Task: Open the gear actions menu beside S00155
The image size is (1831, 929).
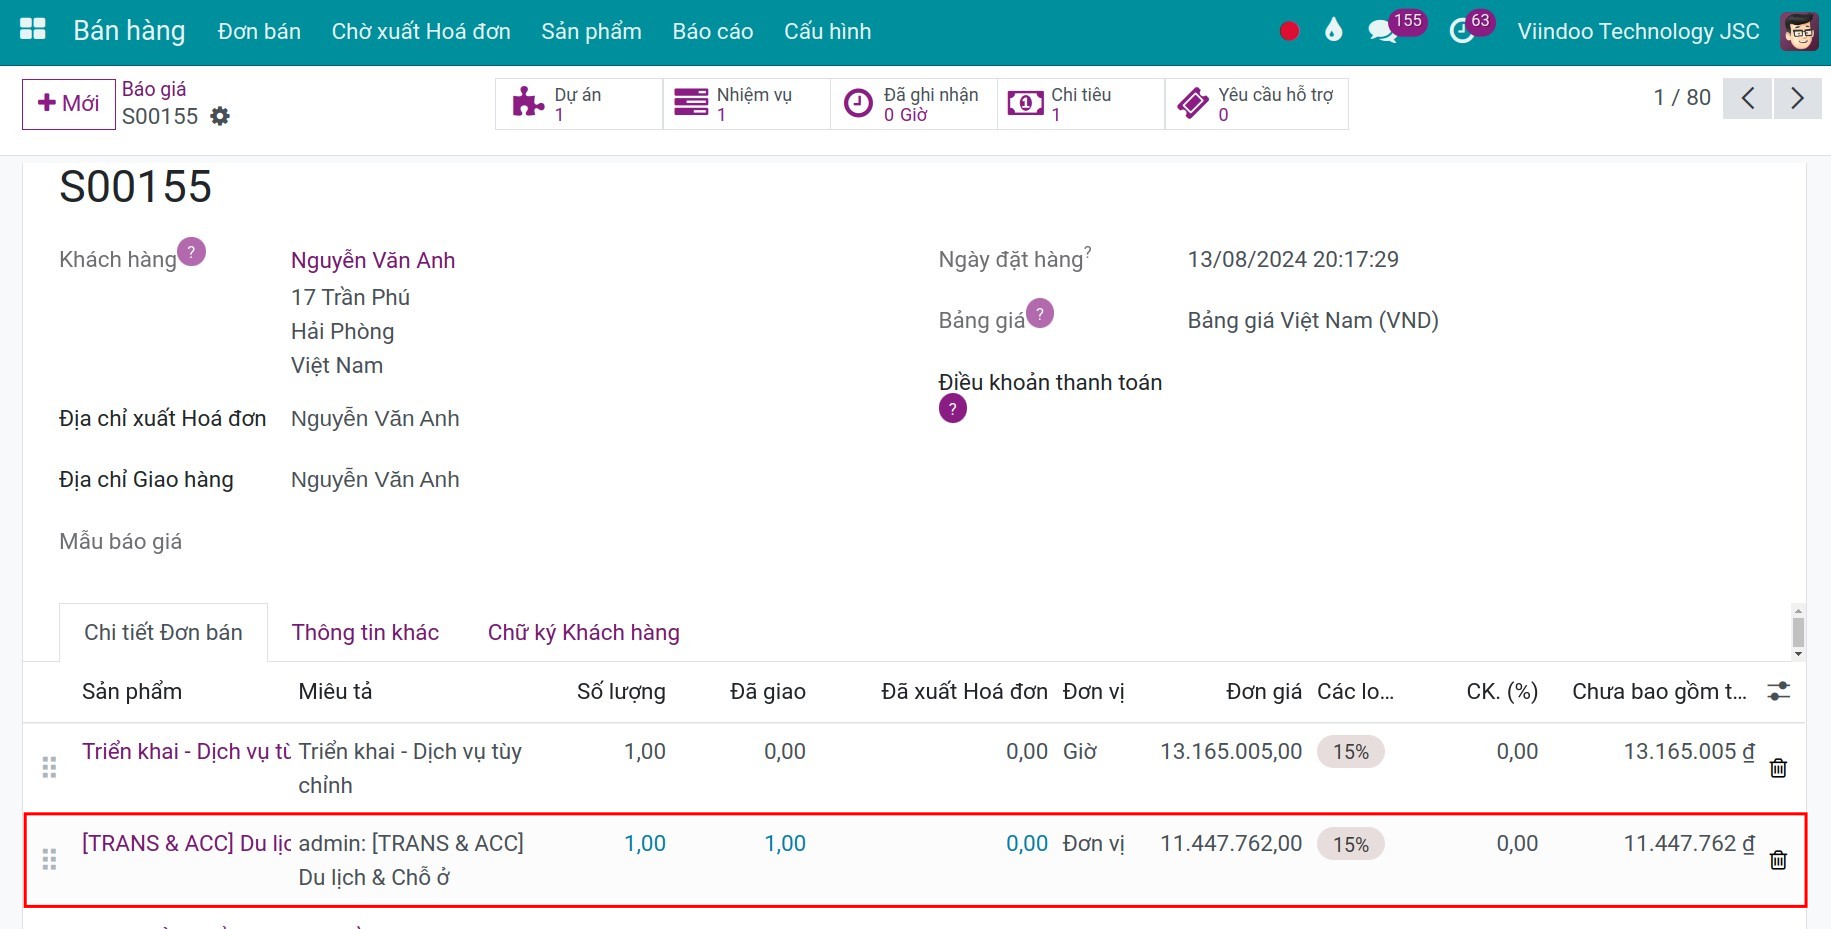Action: click(220, 117)
